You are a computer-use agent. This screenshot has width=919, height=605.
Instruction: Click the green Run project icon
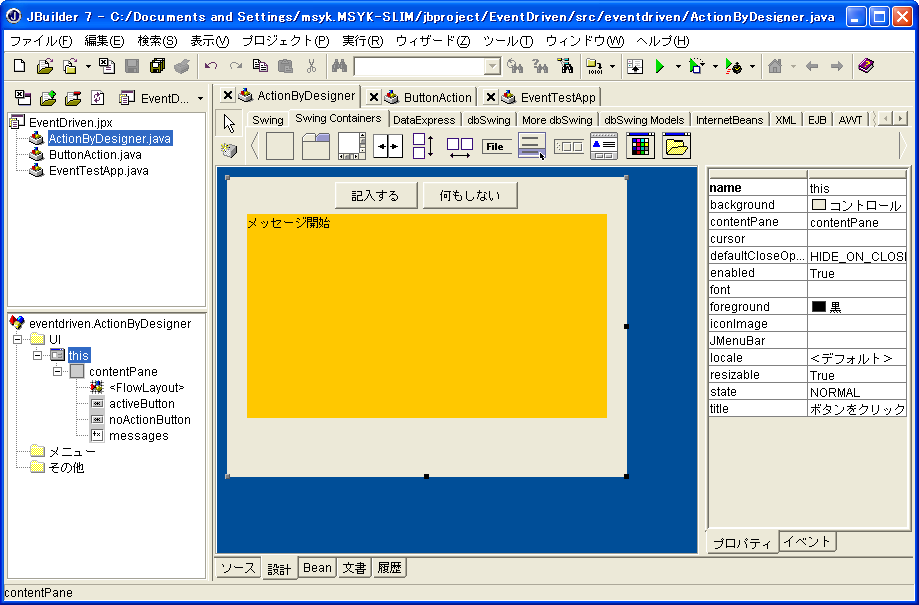[659, 67]
